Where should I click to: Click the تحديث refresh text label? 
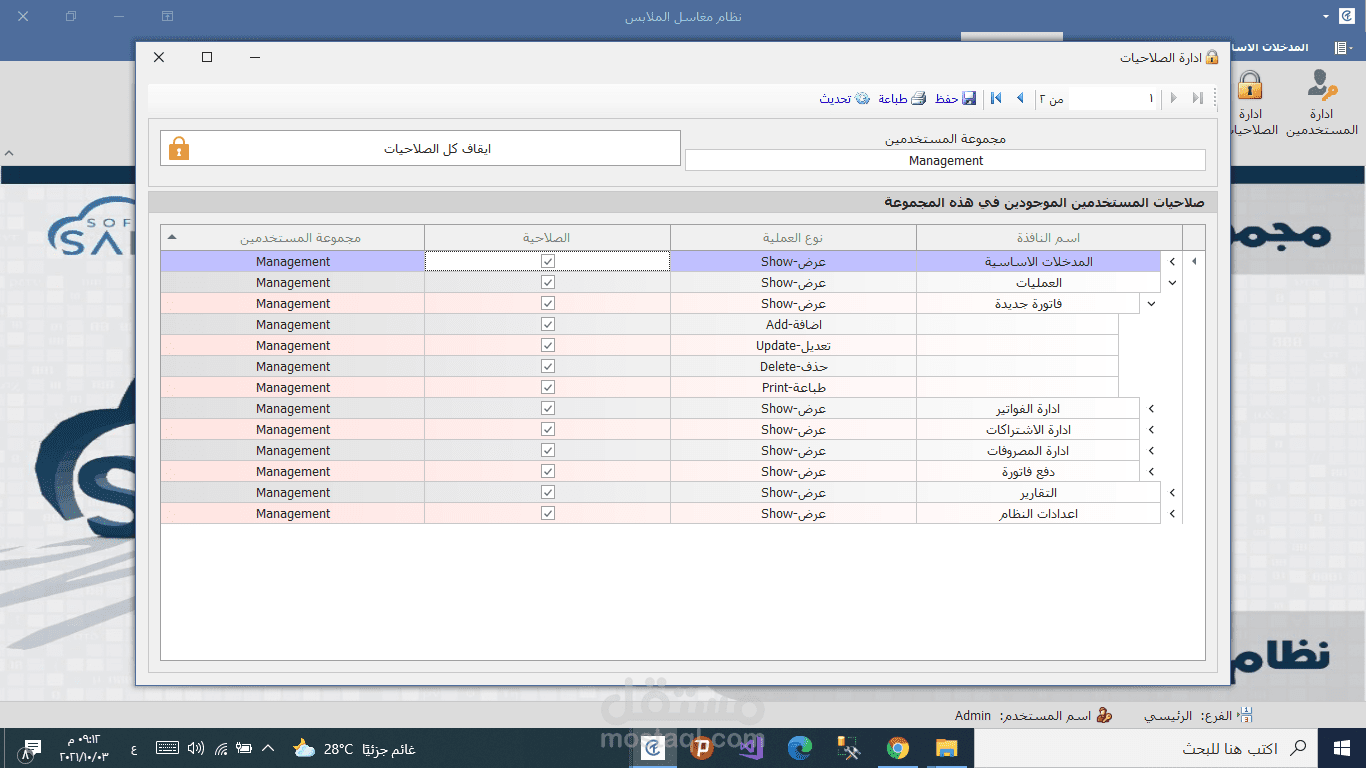[x=835, y=98]
